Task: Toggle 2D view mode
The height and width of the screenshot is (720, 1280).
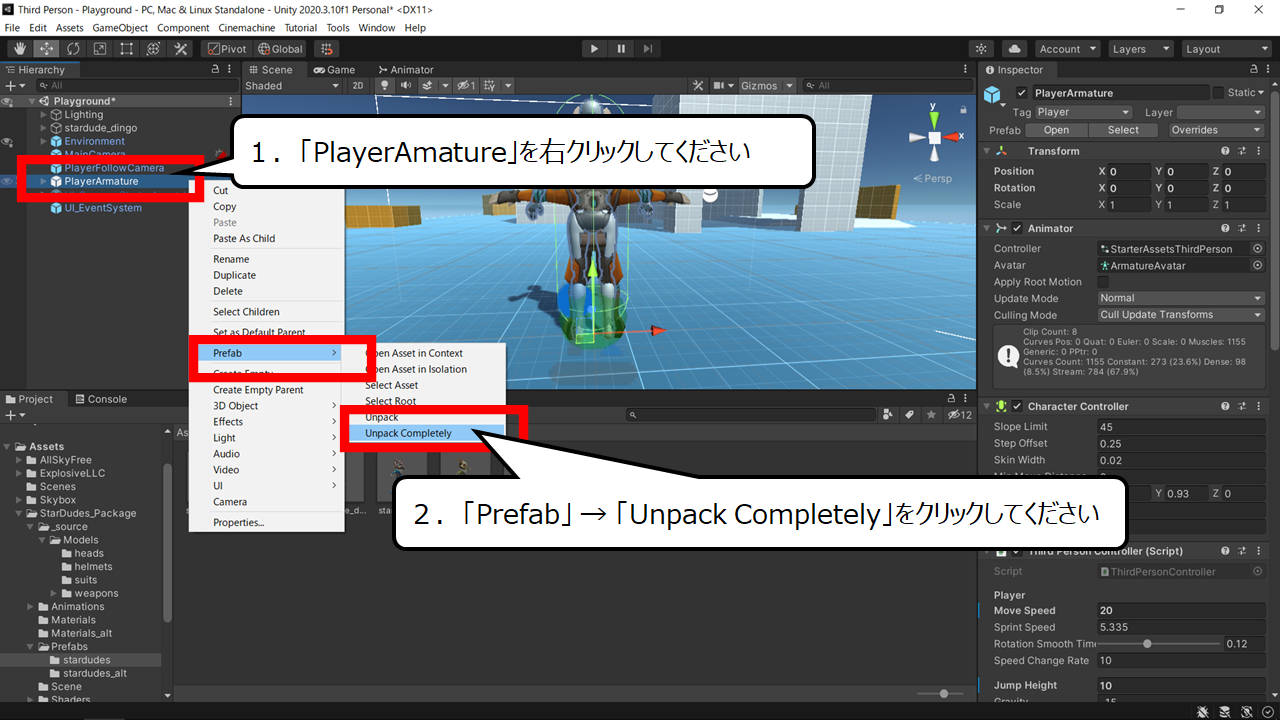Action: 358,86
